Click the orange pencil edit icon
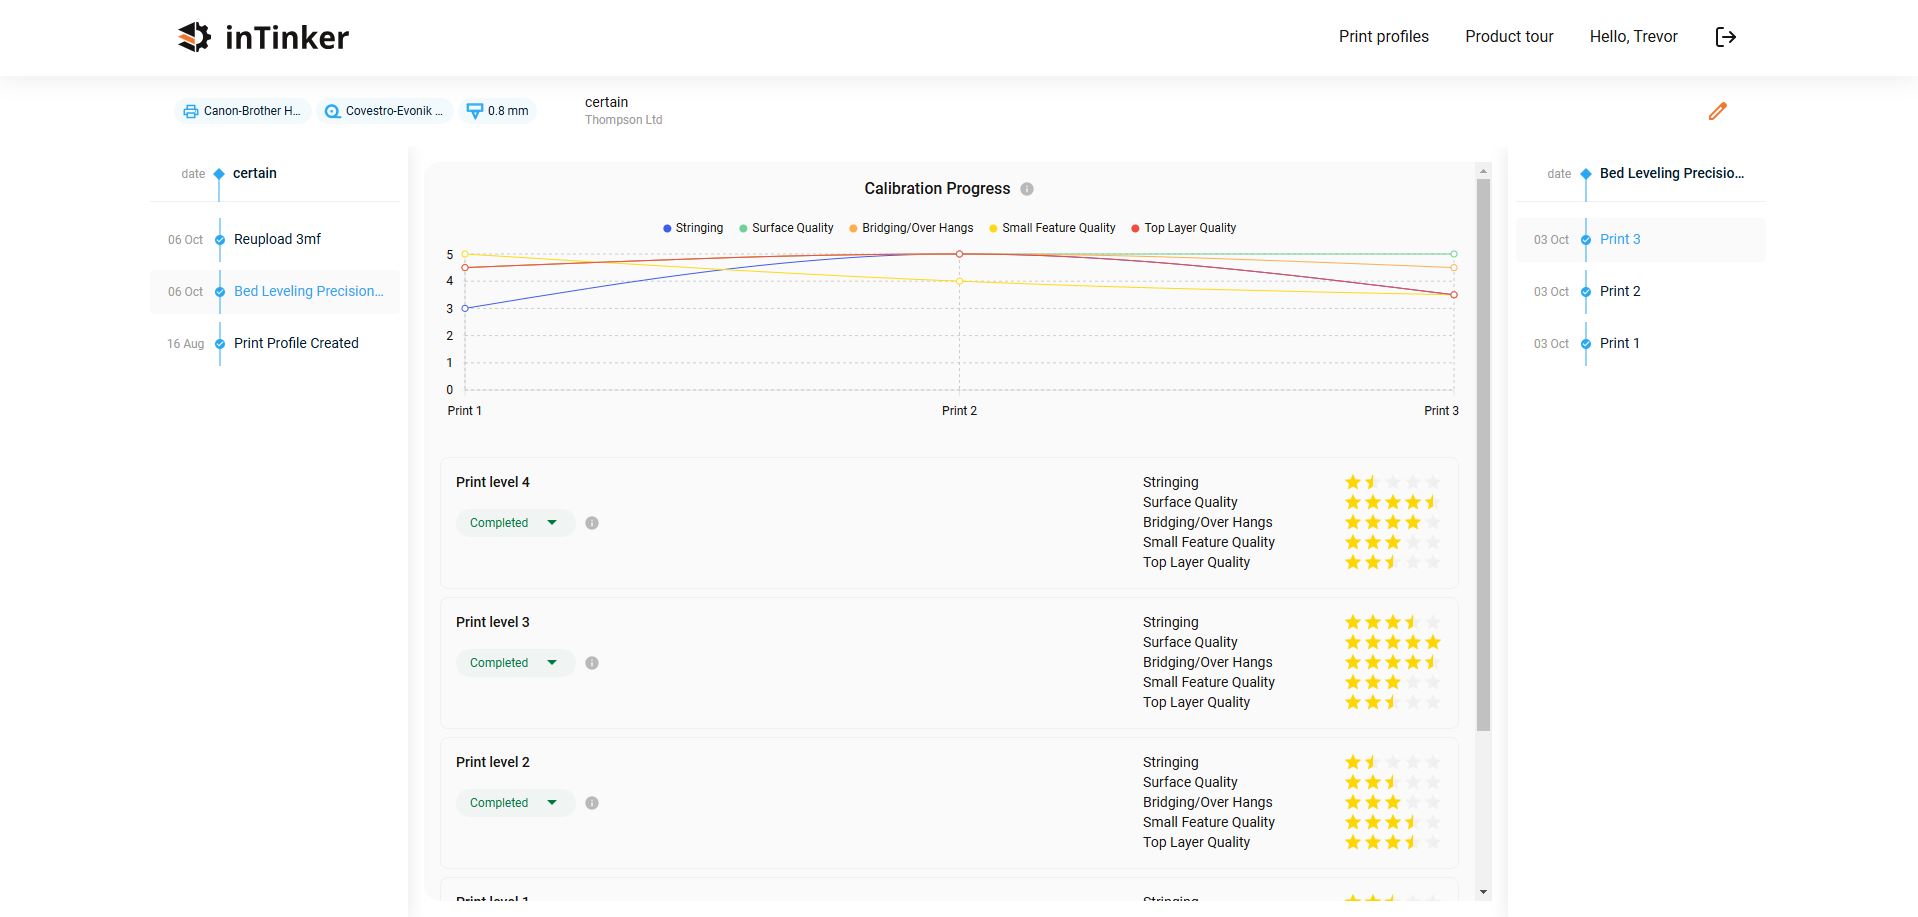This screenshot has height=917, width=1918. 1718,111
